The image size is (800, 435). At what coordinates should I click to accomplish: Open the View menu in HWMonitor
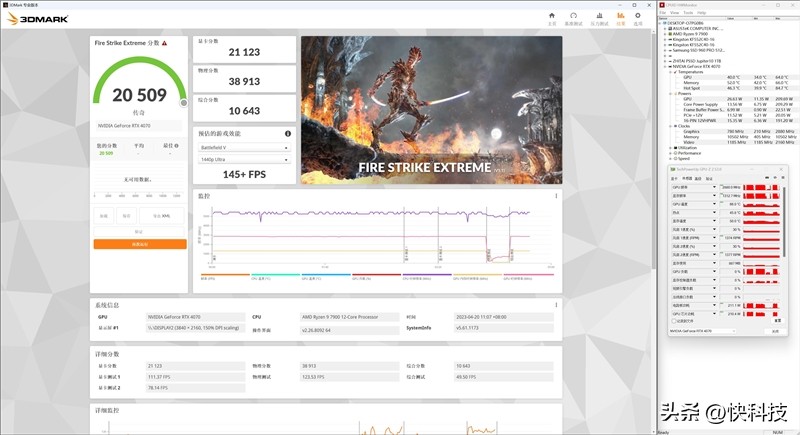[x=674, y=13]
